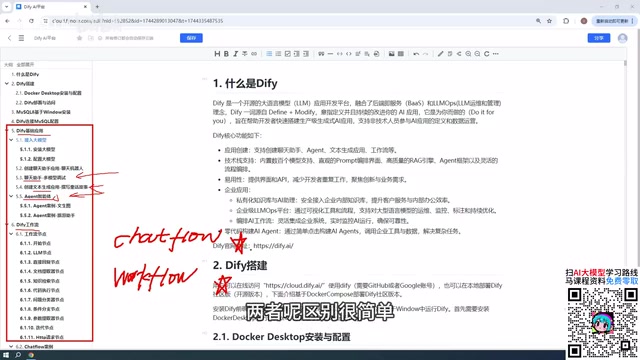Zoom in using the magnifier plus icon

[468, 54]
